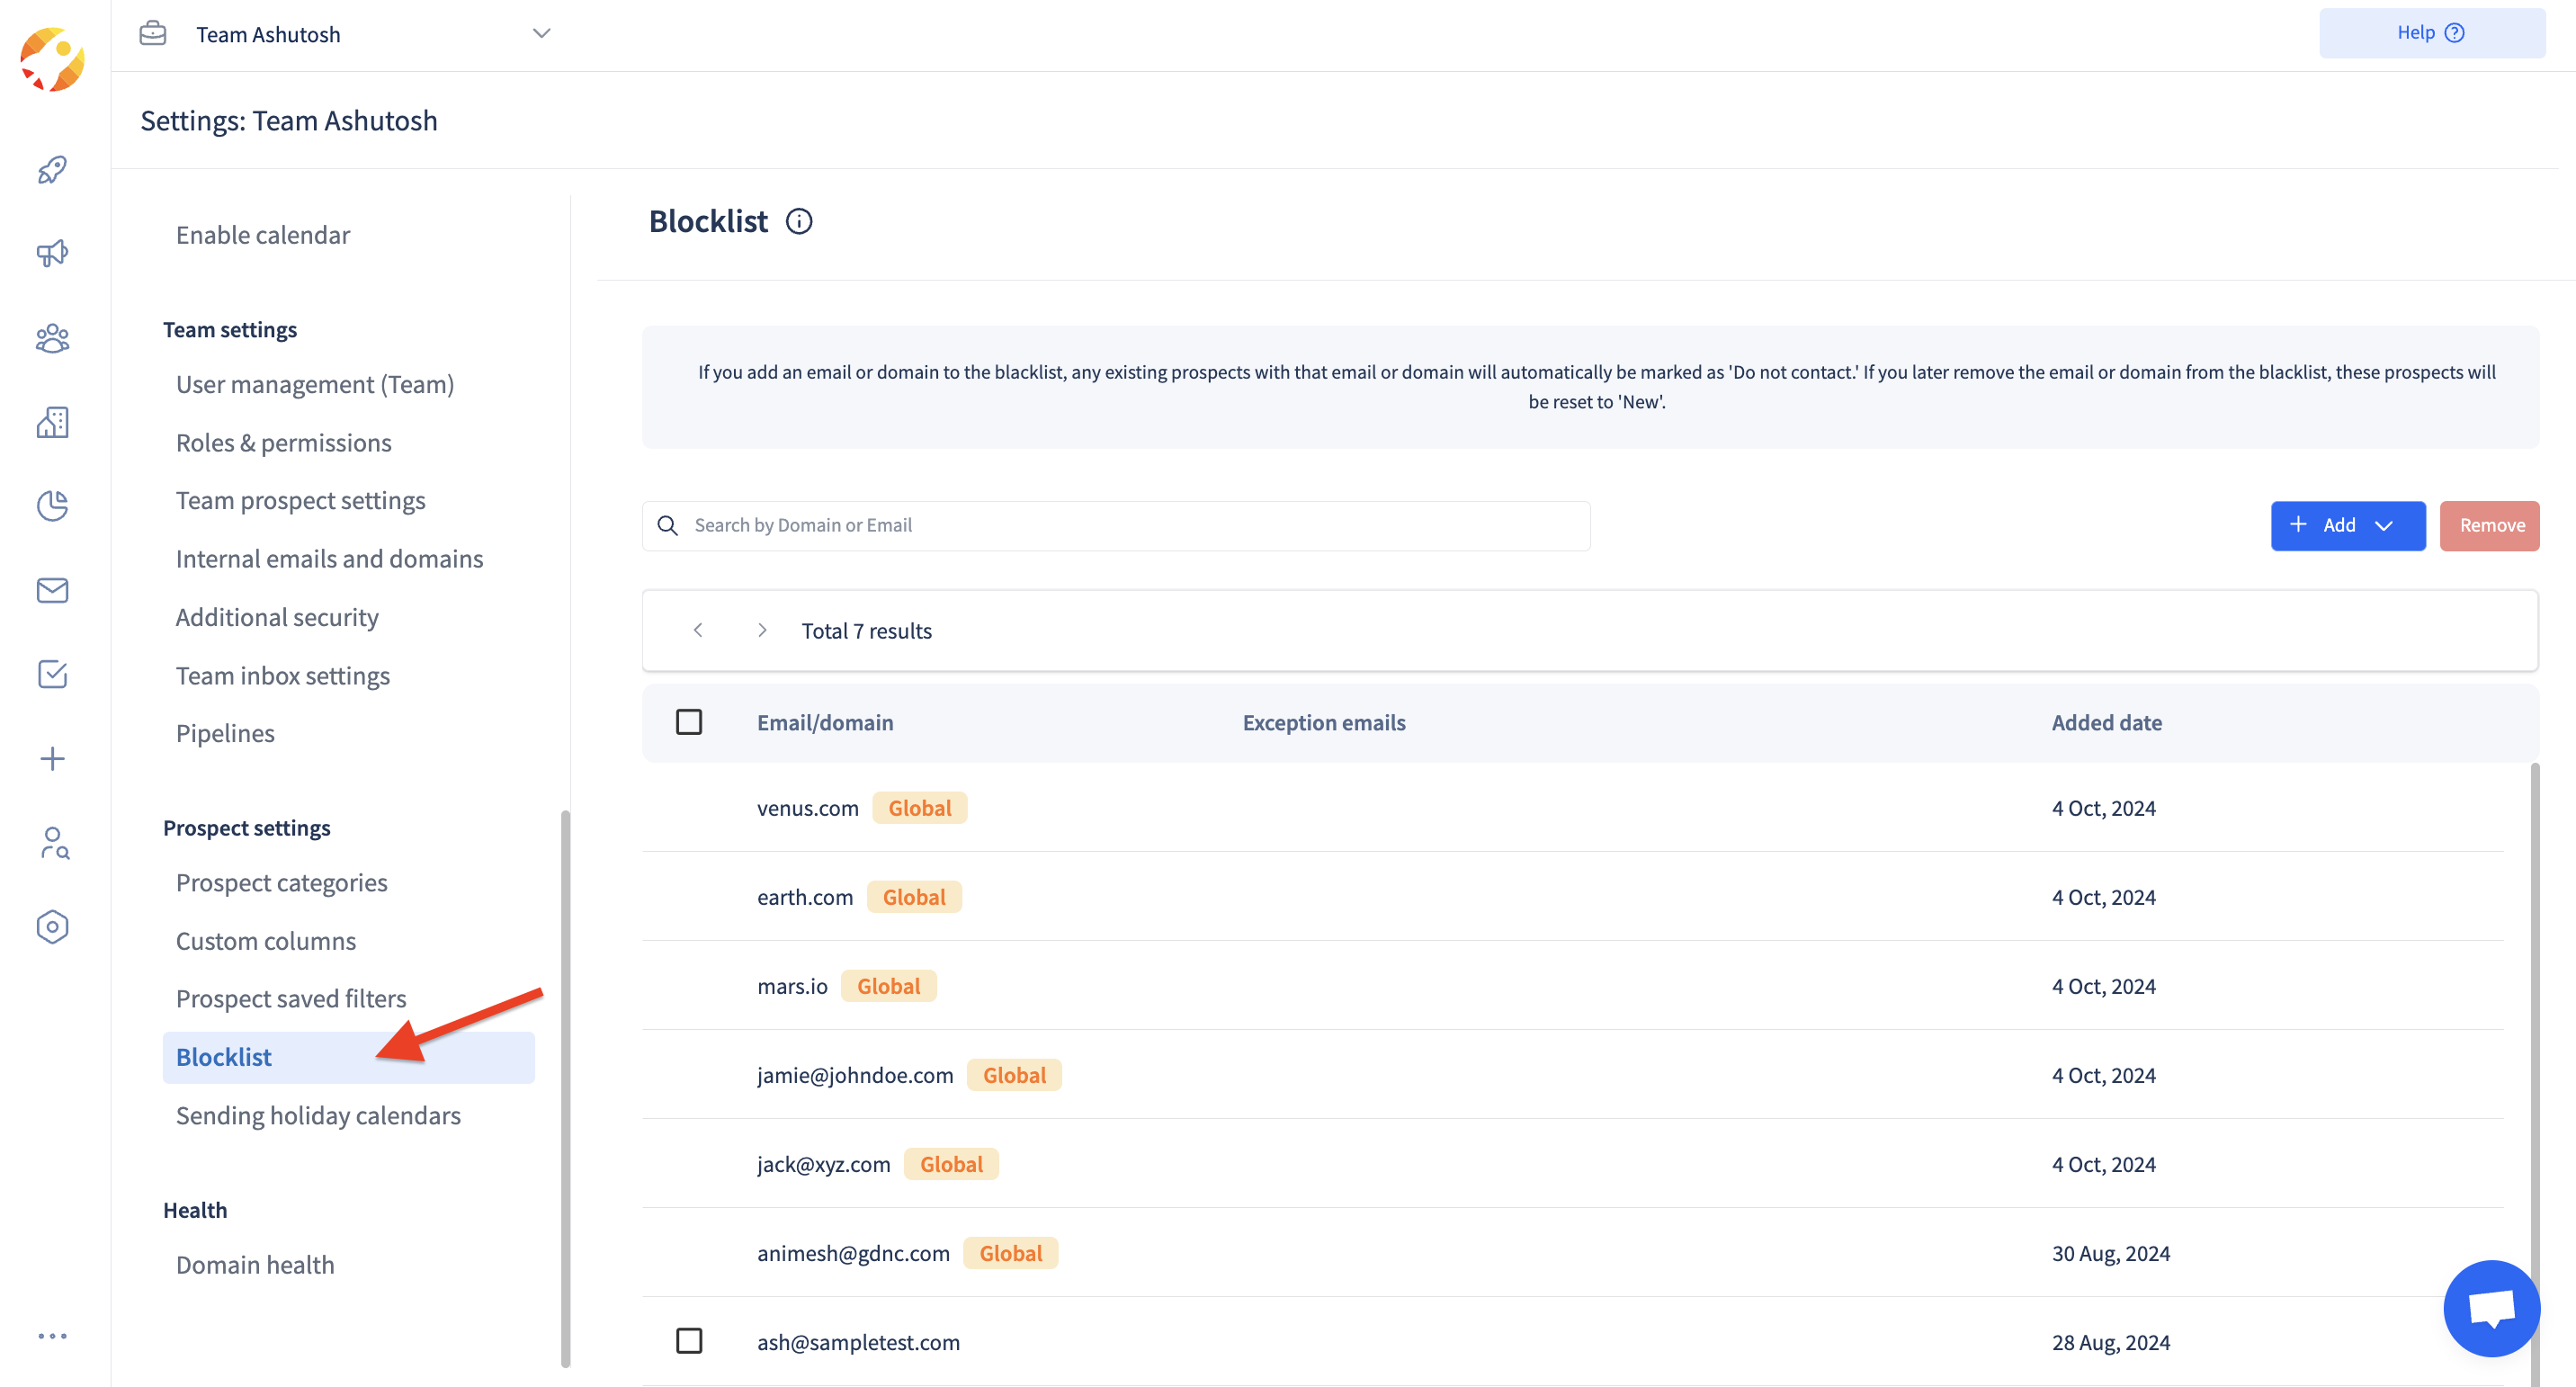Click the Remove button

coord(2489,525)
